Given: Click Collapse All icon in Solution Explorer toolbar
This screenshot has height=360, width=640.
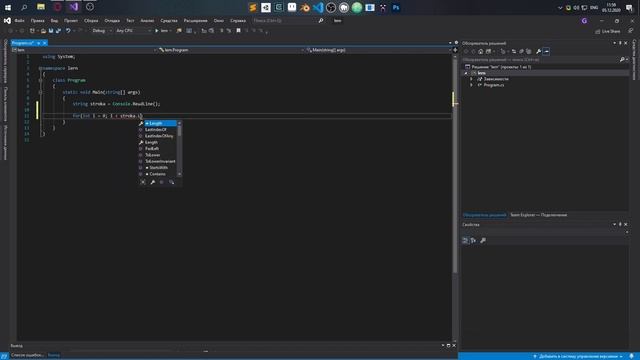Looking at the screenshot, I should pyautogui.click(x=521, y=51).
